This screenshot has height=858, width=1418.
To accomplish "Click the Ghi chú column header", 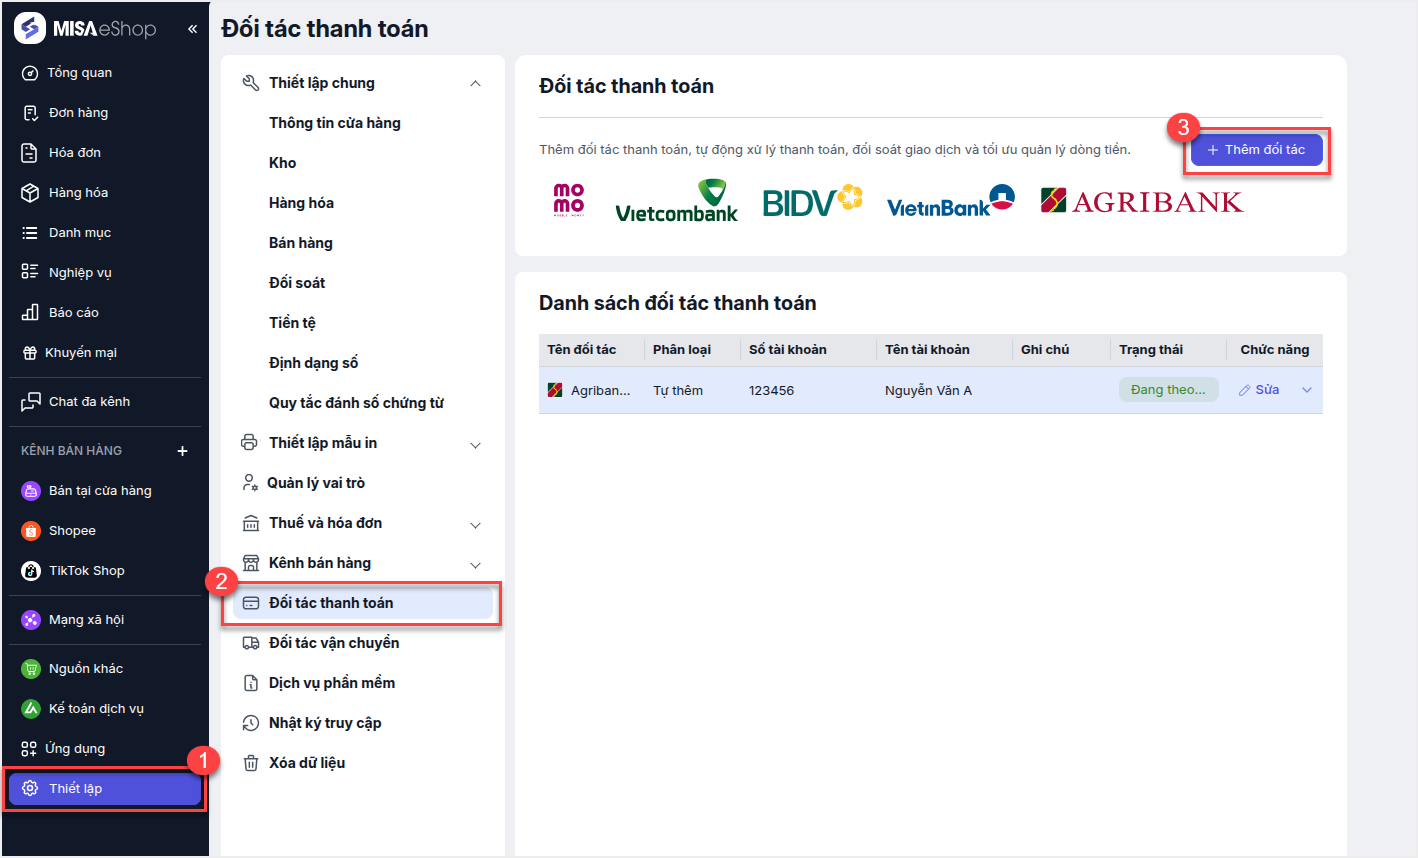I will click(x=1045, y=350).
